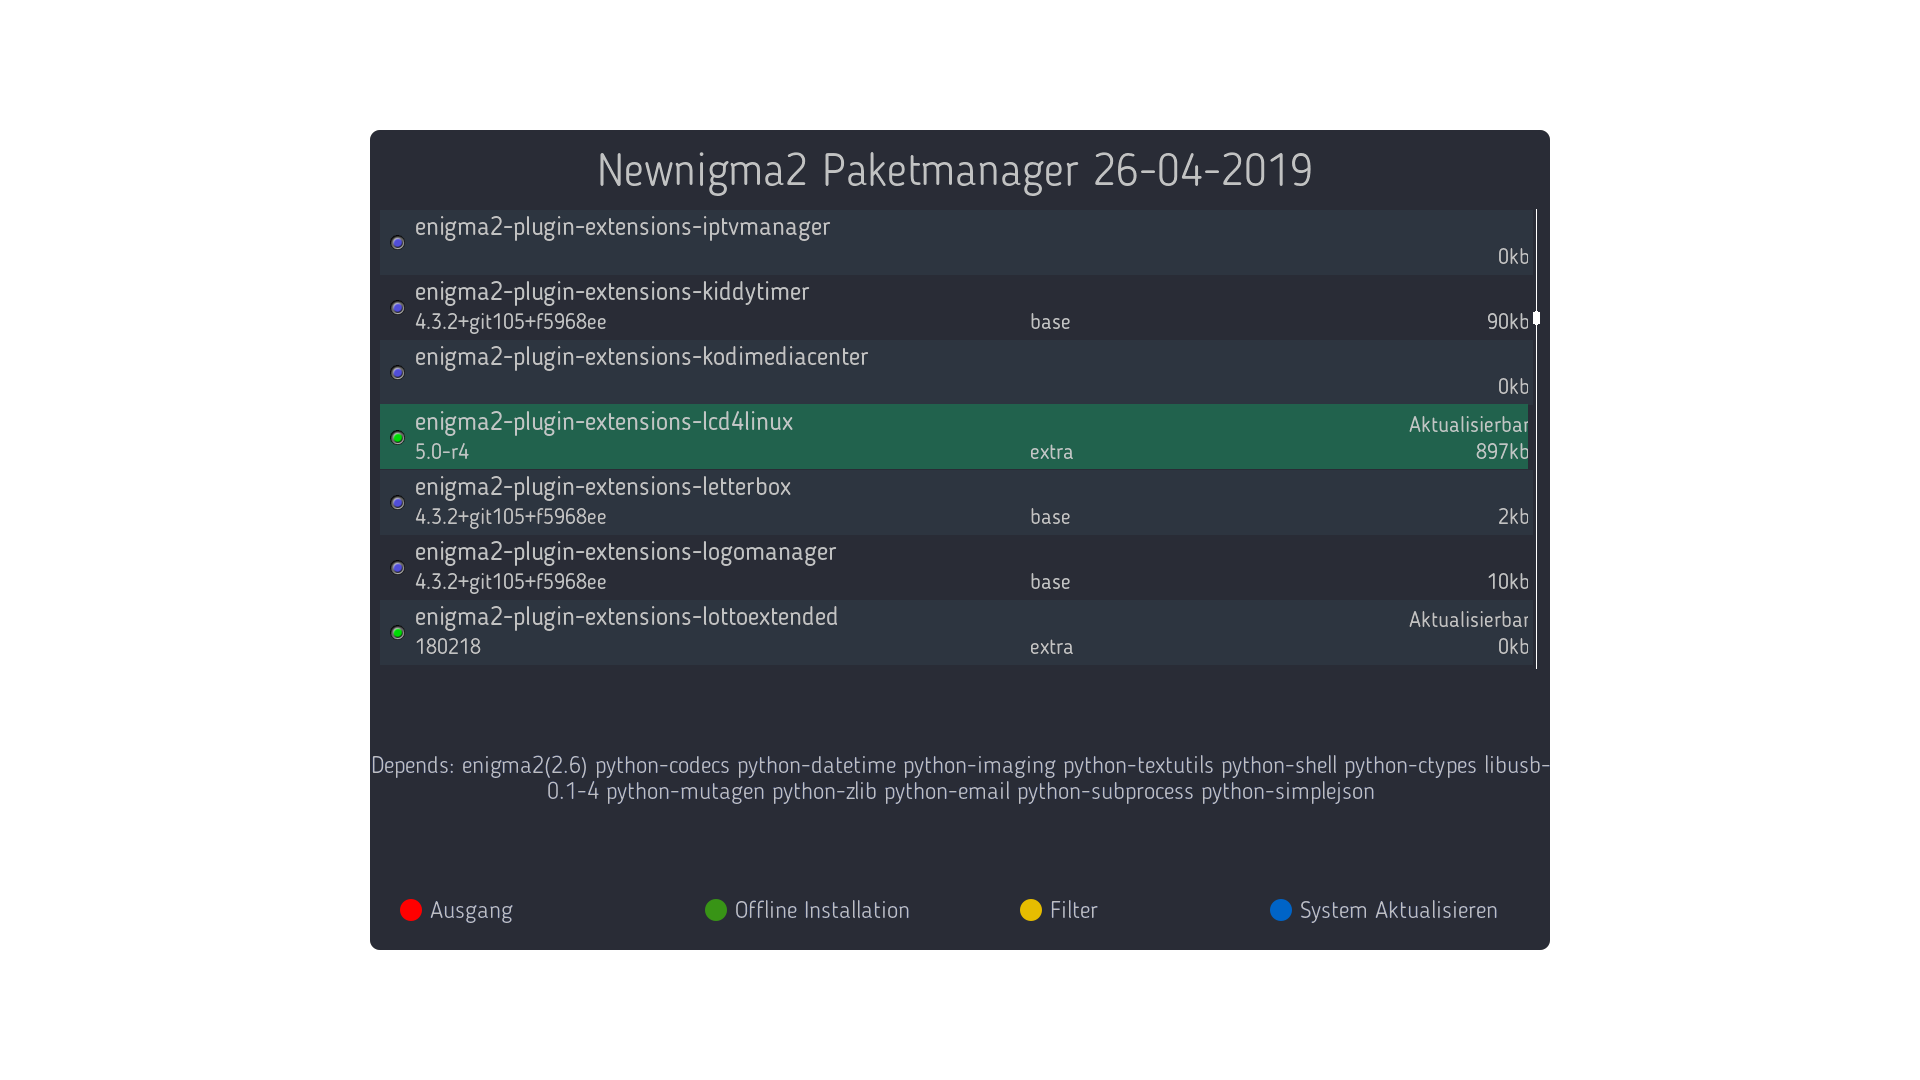The image size is (1920, 1080).
Task: Click the Depends description text
Action: 960,778
